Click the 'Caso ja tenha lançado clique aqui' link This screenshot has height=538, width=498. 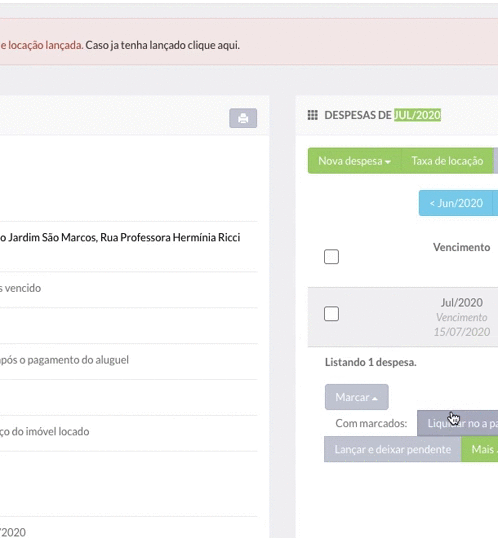(x=162, y=45)
